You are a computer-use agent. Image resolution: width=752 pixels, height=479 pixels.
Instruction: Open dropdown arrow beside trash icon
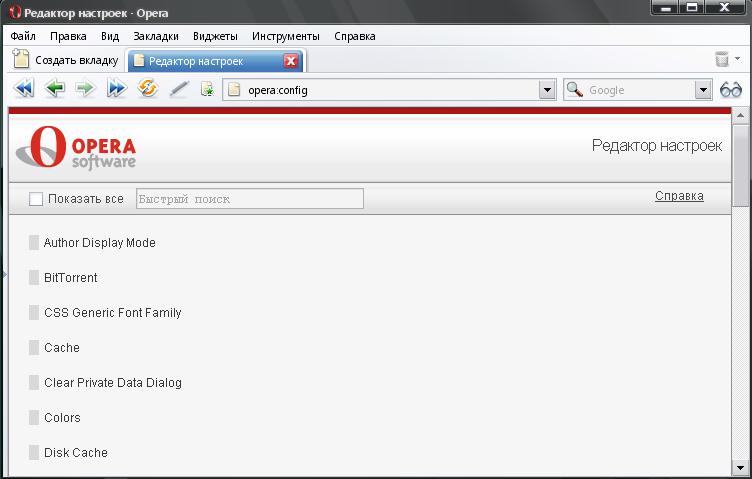coord(737,58)
